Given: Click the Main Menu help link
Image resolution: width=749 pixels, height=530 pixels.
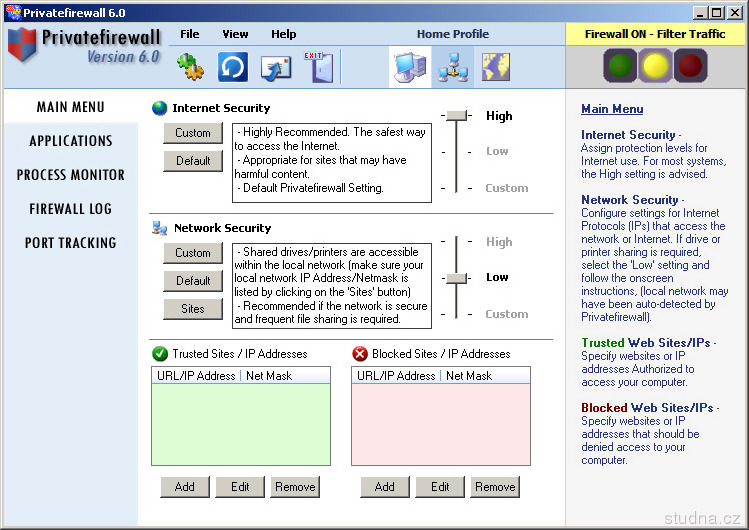Looking at the screenshot, I should tap(612, 109).
